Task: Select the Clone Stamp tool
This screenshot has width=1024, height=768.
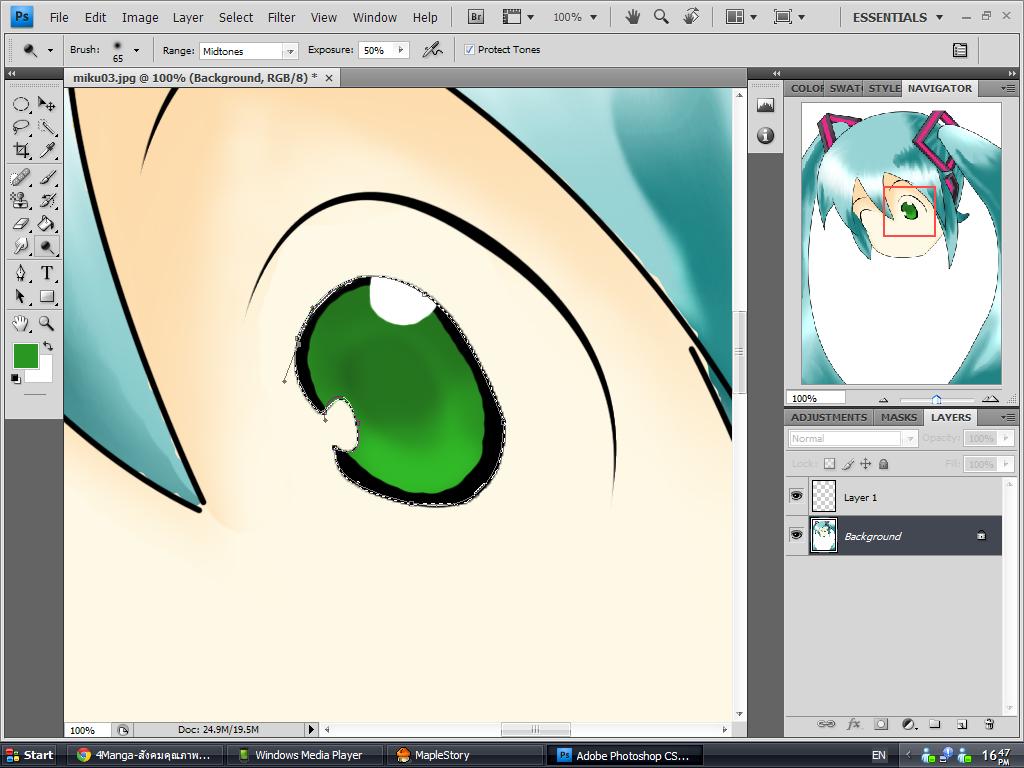Action: click(x=21, y=200)
